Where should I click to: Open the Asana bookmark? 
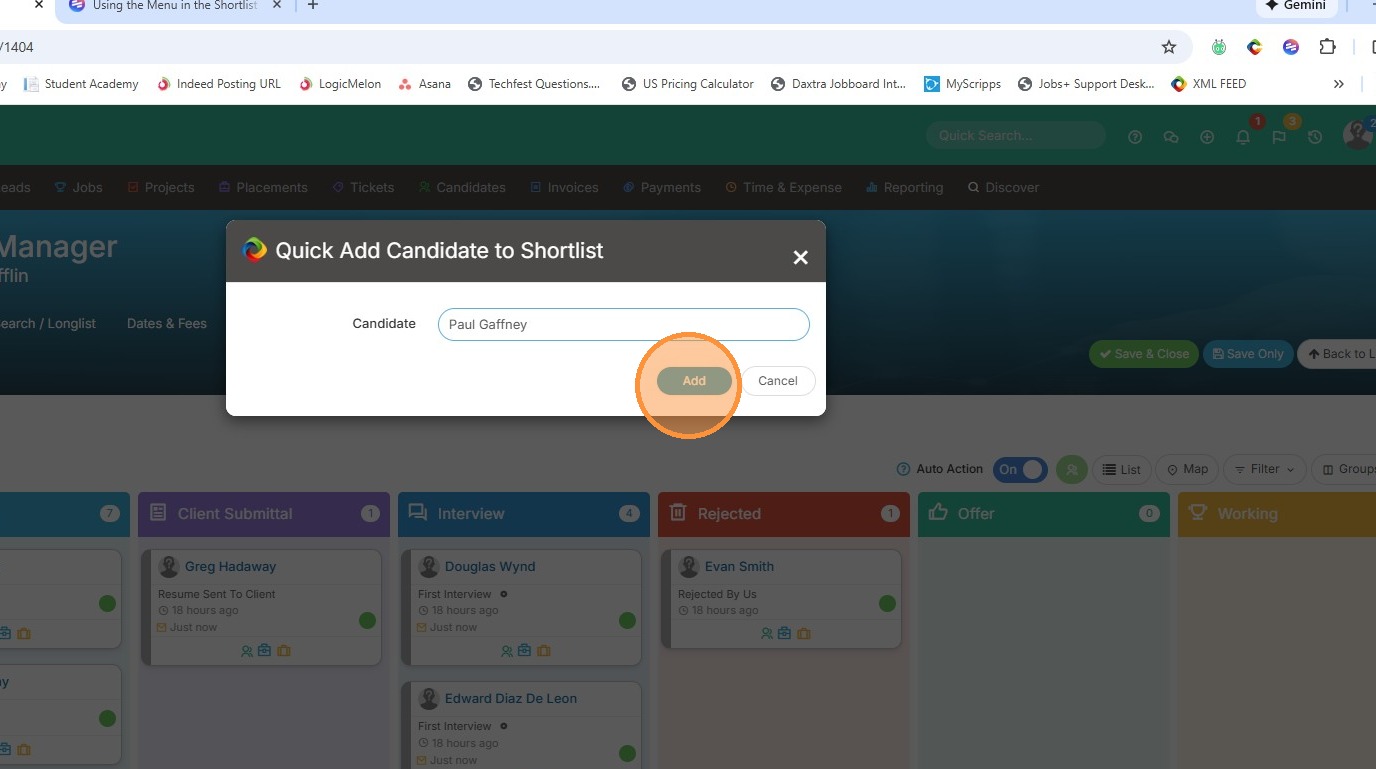pos(425,84)
